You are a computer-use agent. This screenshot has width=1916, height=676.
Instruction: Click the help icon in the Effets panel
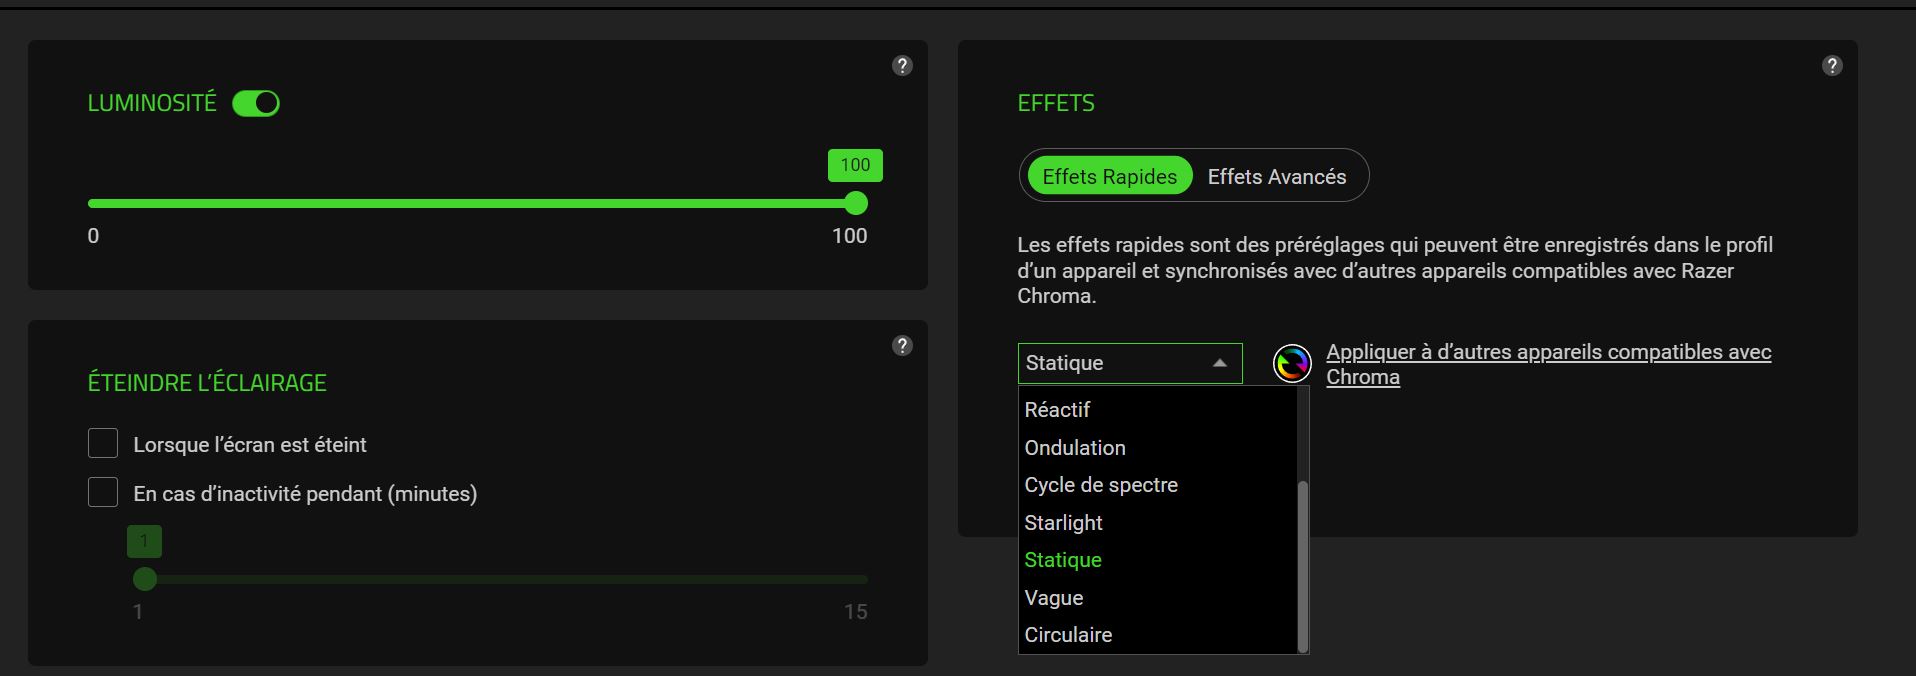[x=1832, y=66]
